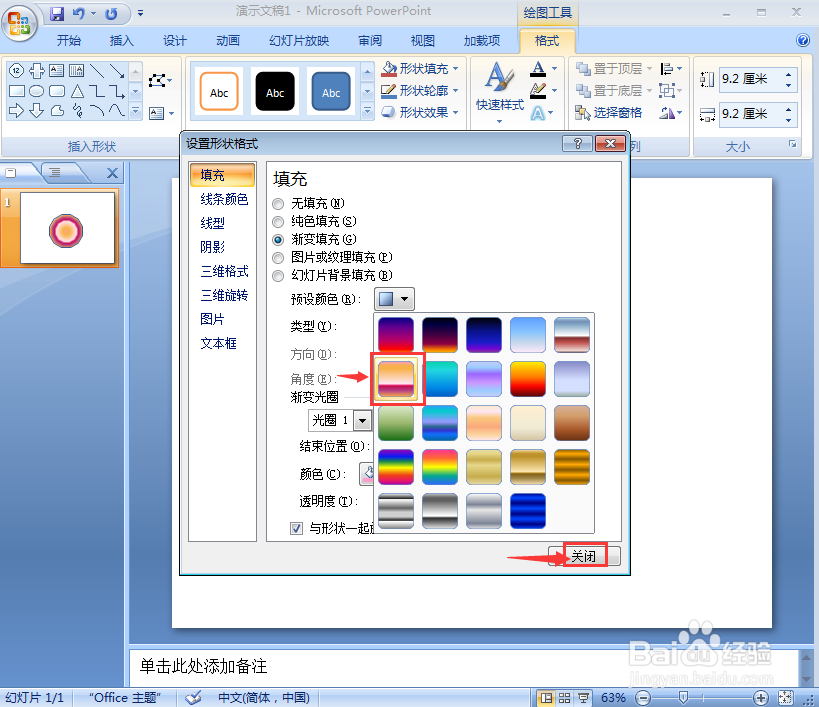The image size is (819, 707).
Task: Go to 阴影 section in dialog
Action: 213,247
